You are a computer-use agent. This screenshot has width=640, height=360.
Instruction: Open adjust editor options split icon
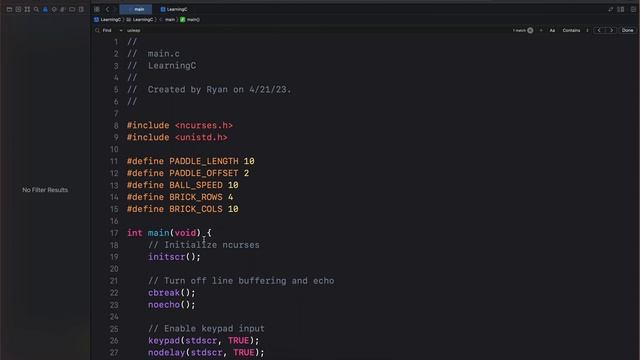(x=621, y=9)
